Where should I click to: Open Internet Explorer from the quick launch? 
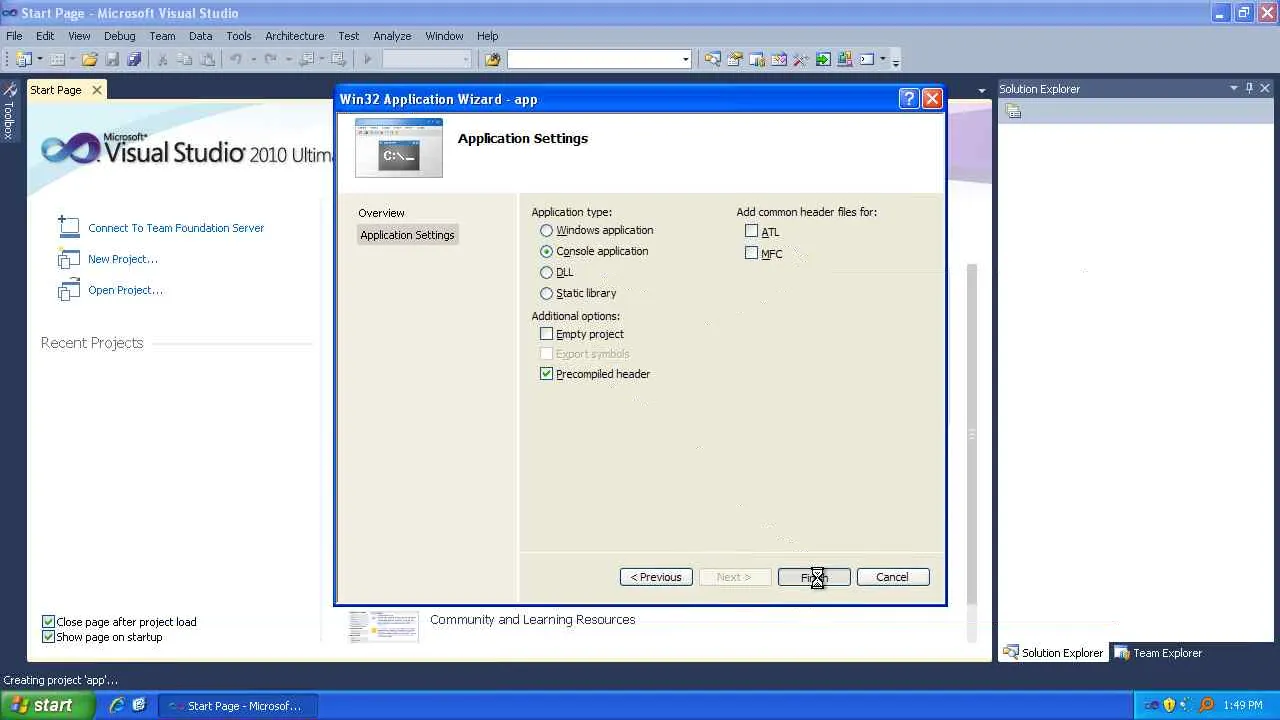coord(117,705)
